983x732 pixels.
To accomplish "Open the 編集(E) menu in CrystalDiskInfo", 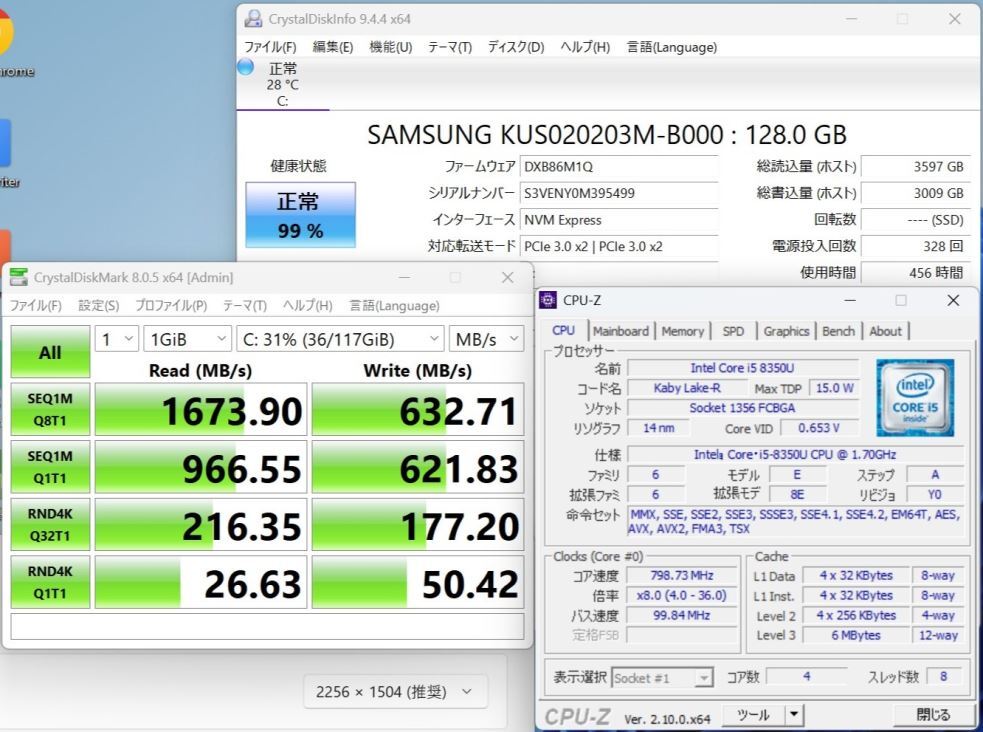I will (x=333, y=47).
